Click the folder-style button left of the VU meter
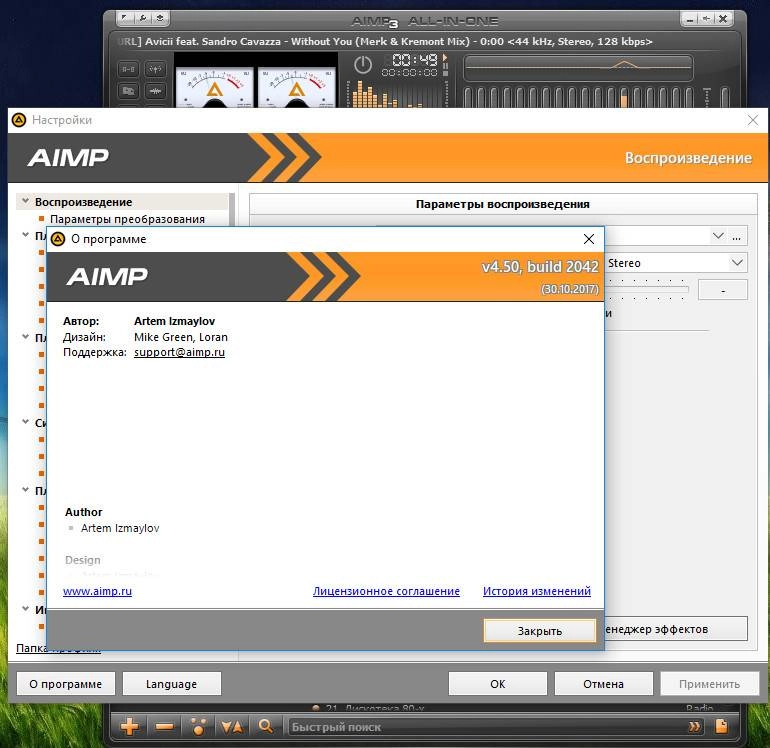Viewport: 770px width, 748px height. 128,91
